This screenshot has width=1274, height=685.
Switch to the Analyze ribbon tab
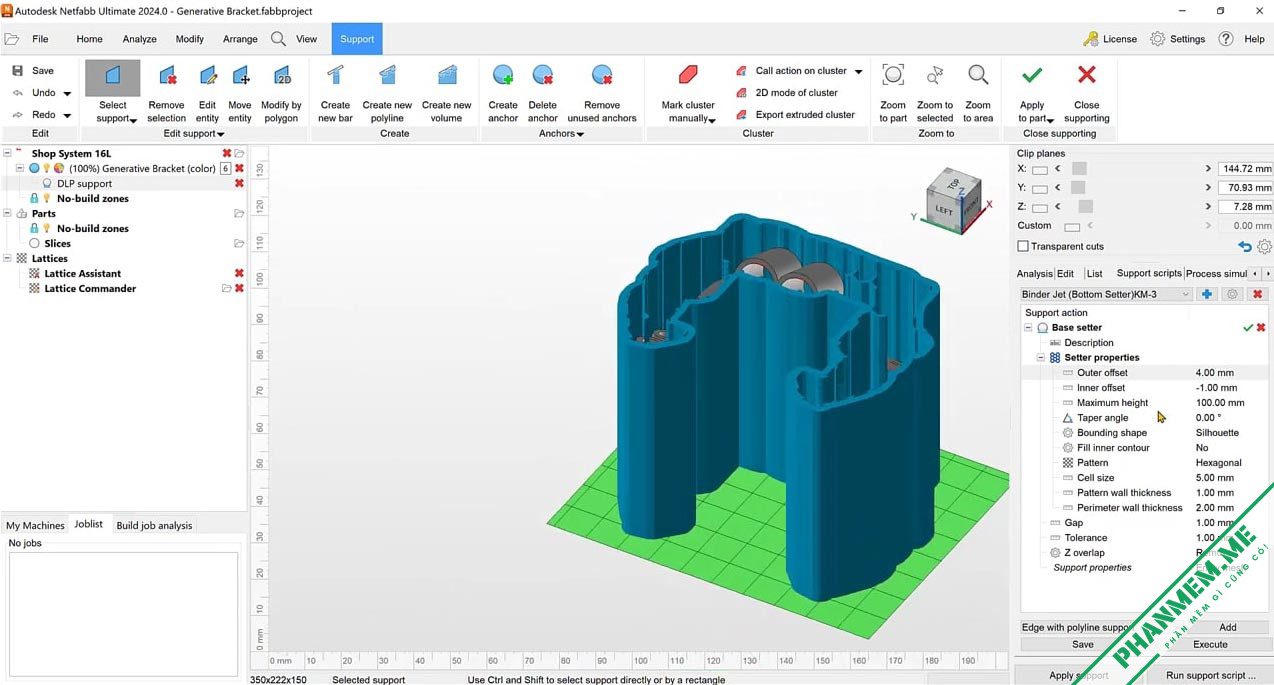tap(139, 39)
